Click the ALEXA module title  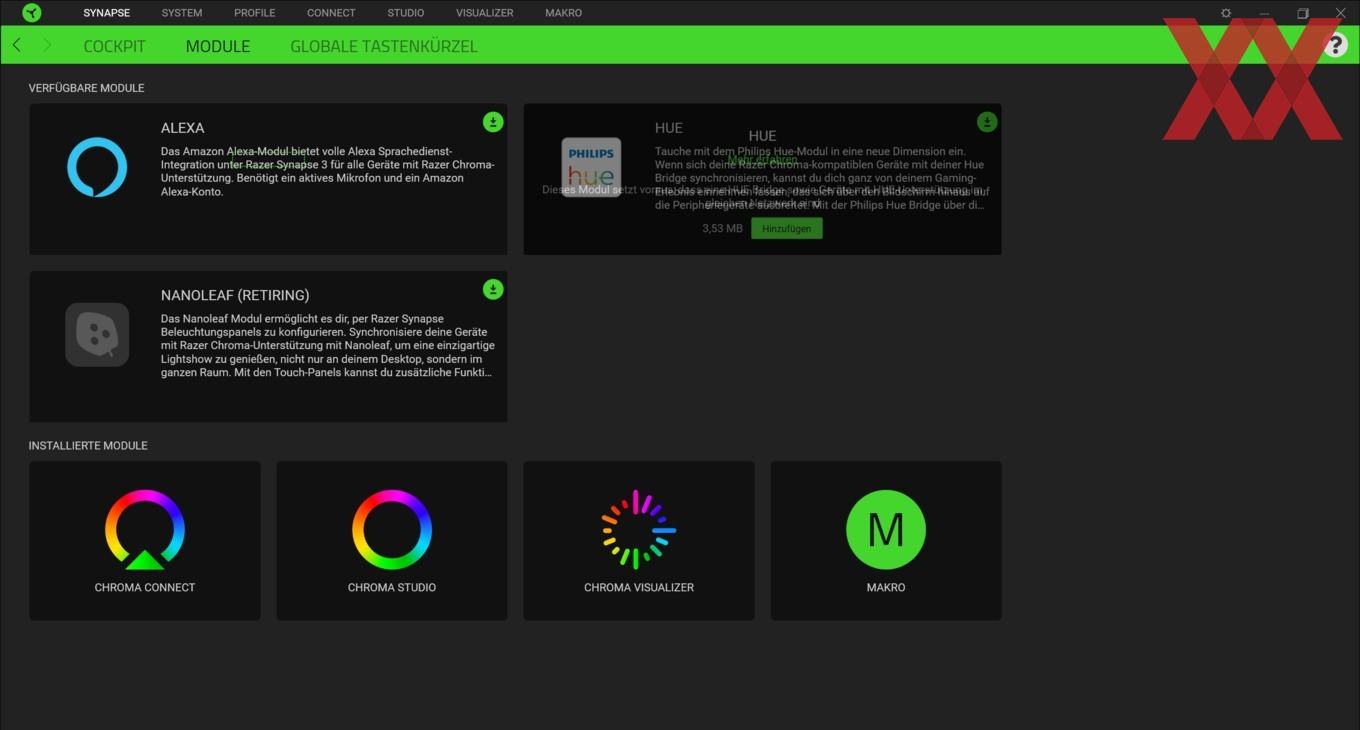(183, 128)
